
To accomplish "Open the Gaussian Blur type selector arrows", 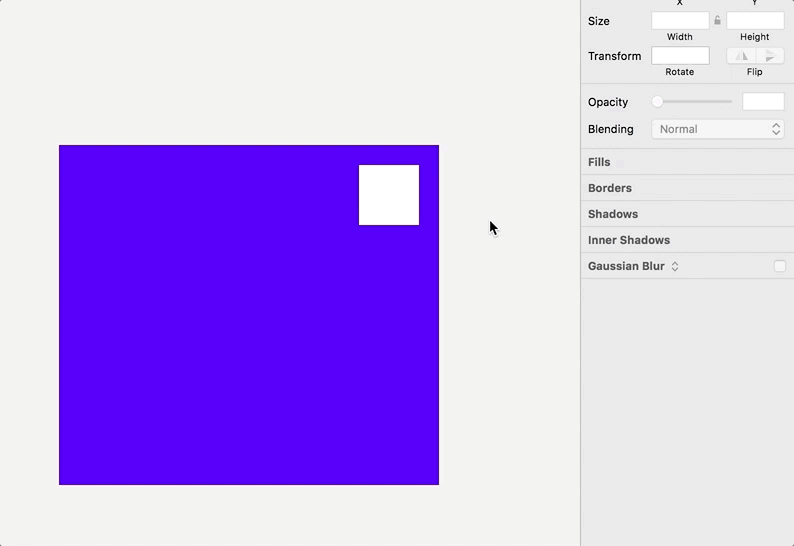I will tap(675, 266).
